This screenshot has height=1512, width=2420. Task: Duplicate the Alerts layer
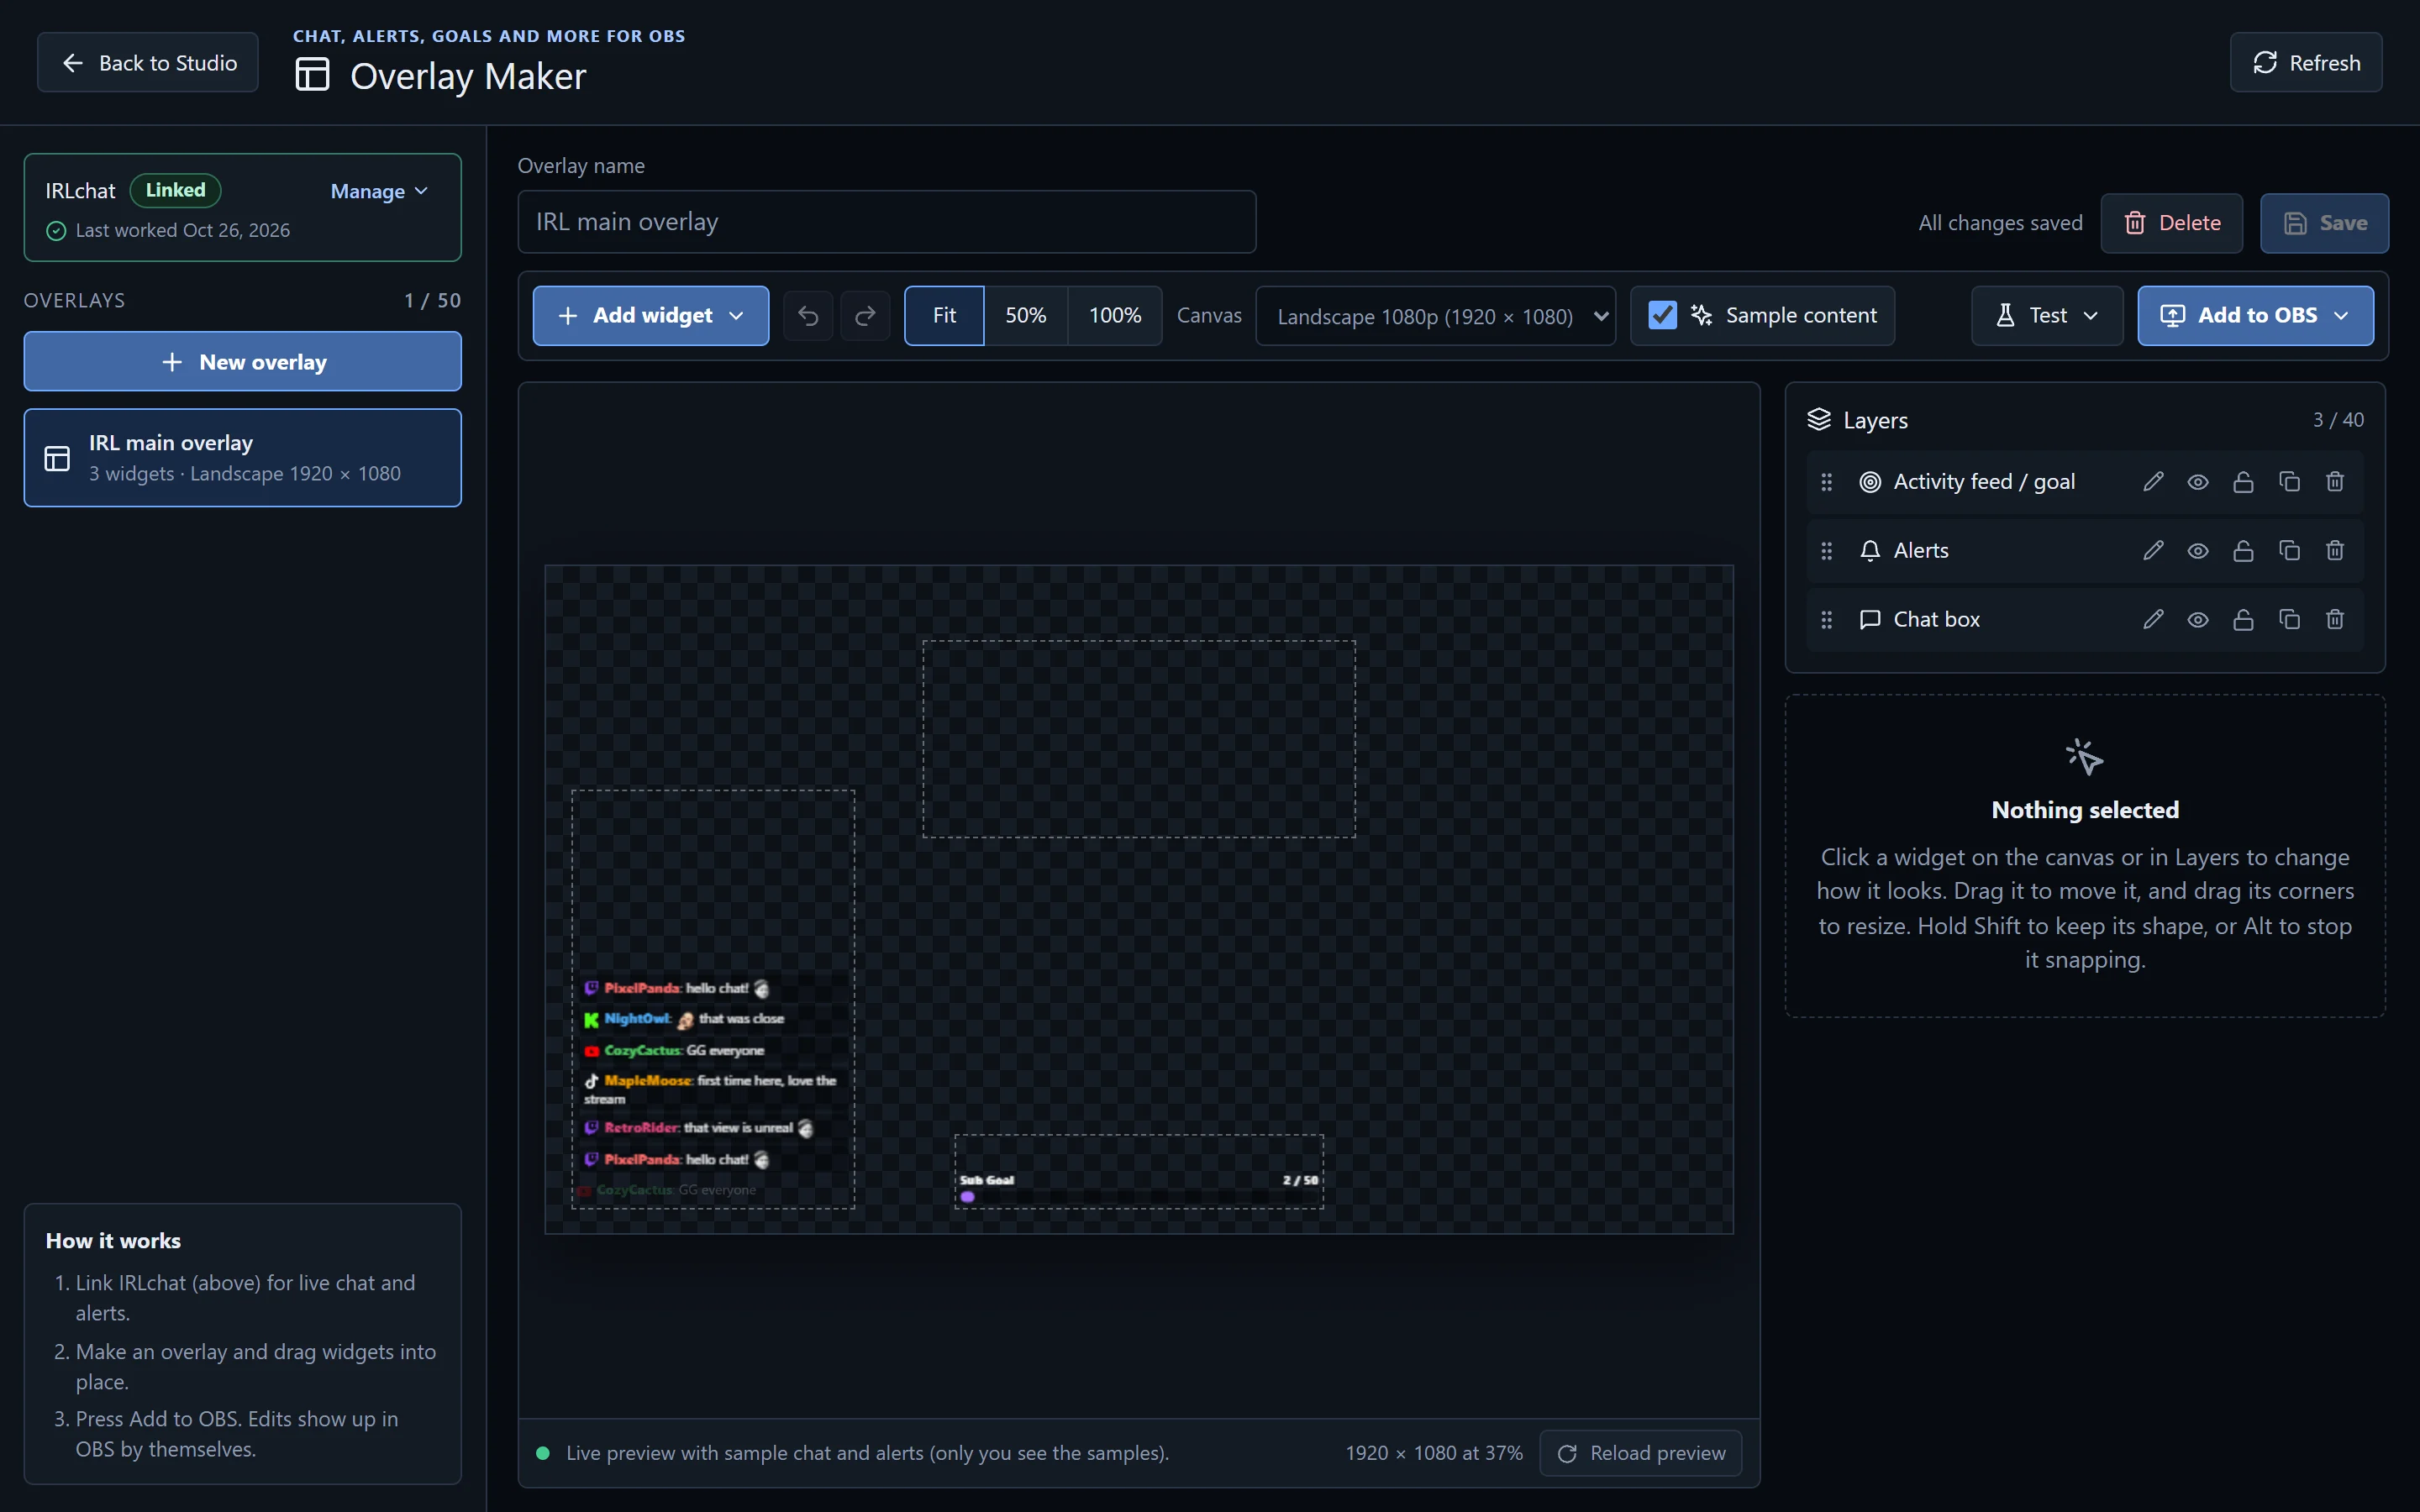point(2289,551)
